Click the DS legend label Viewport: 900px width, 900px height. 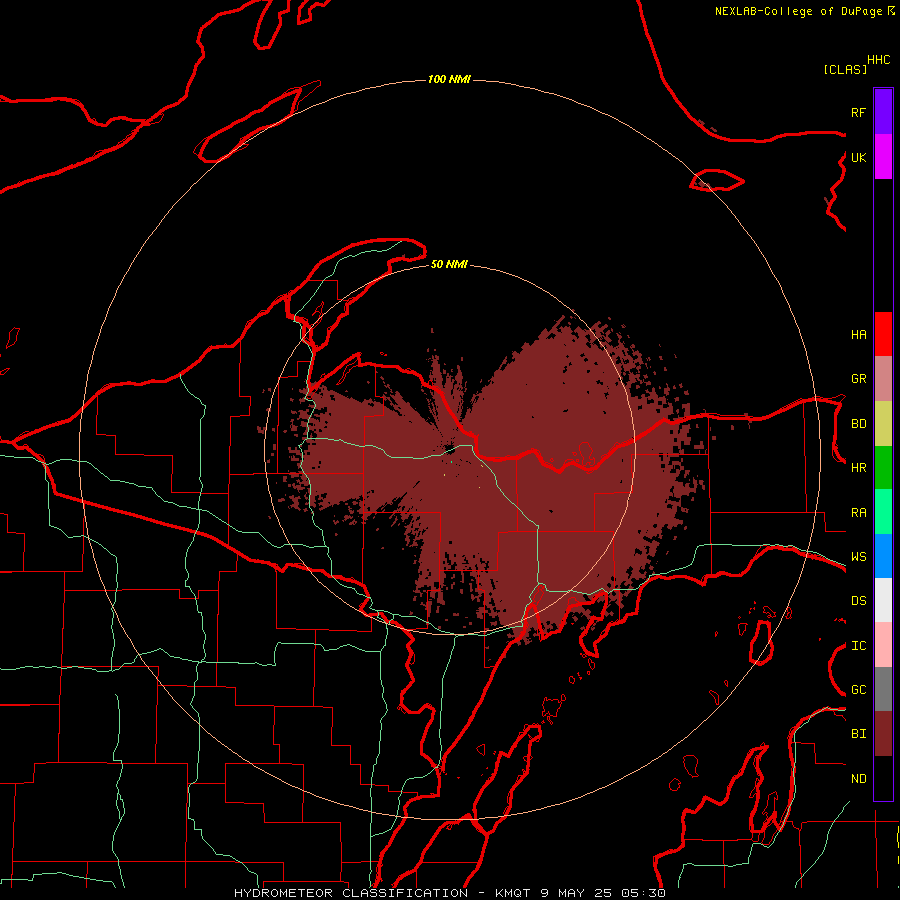(x=858, y=601)
